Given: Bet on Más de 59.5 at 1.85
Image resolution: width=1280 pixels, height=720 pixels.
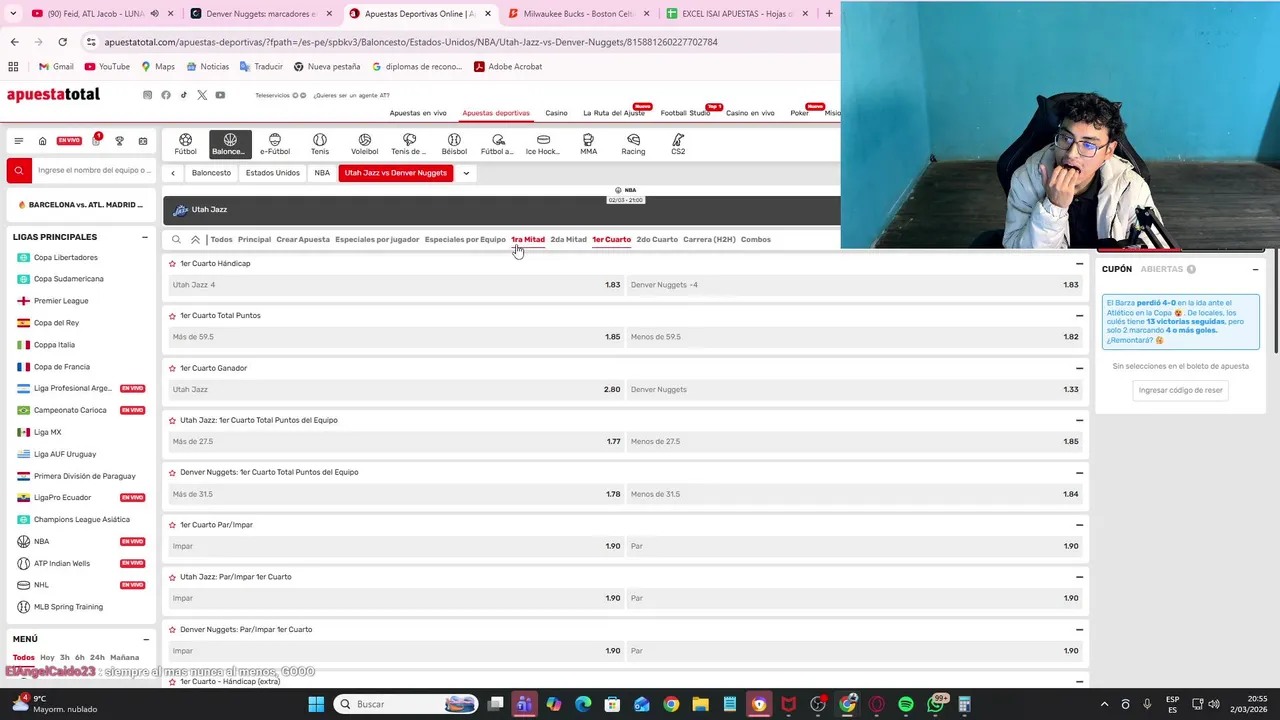Looking at the screenshot, I should click(x=396, y=337).
